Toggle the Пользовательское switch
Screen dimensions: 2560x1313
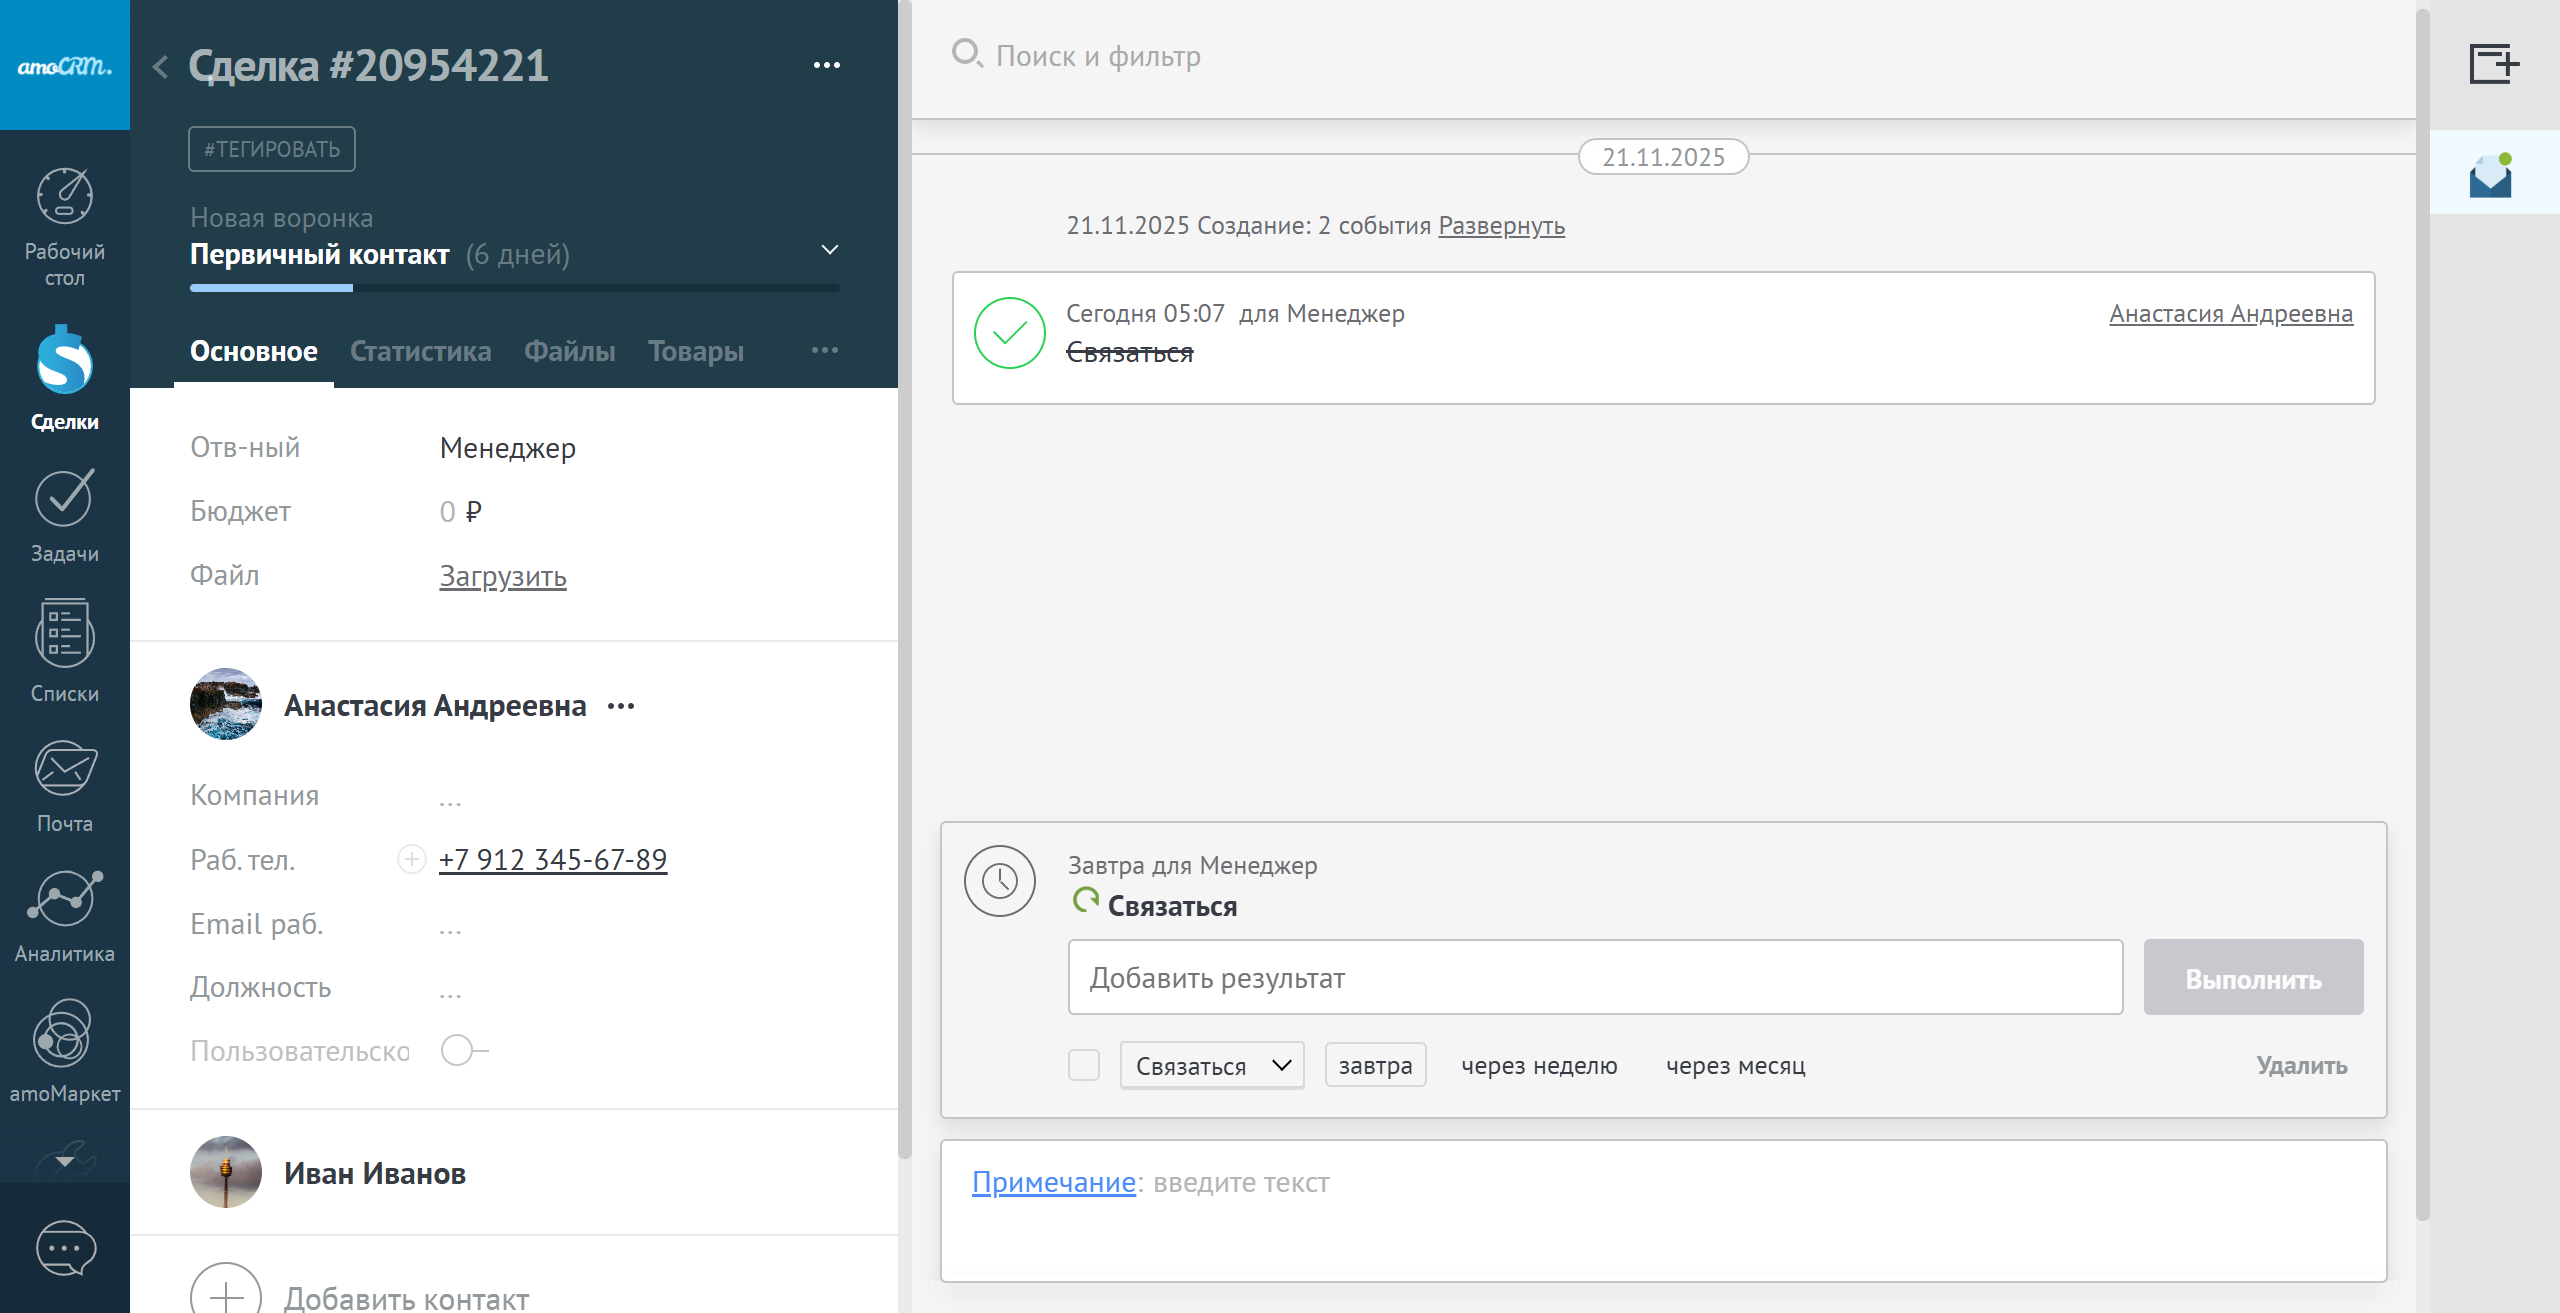pyautogui.click(x=463, y=1051)
